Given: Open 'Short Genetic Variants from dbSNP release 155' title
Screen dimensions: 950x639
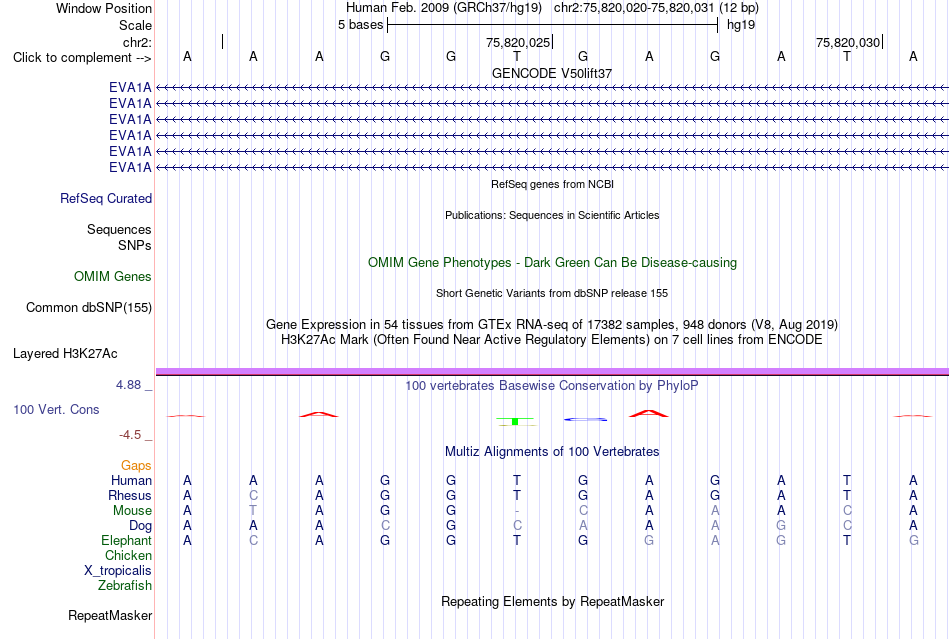Looking at the screenshot, I should [552, 293].
